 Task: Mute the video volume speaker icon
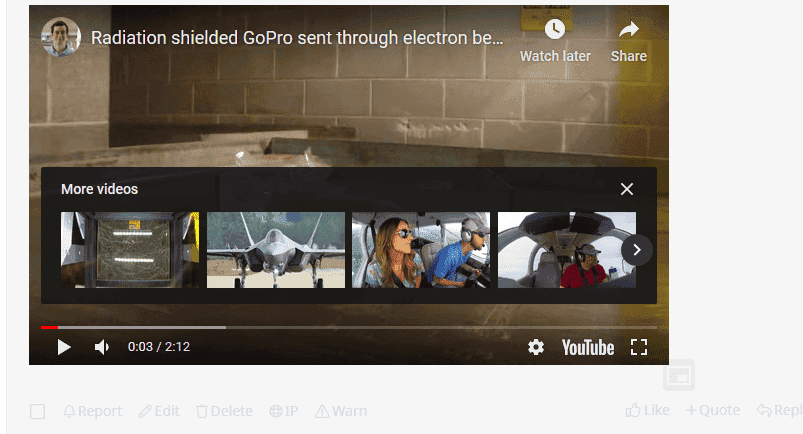click(x=102, y=347)
